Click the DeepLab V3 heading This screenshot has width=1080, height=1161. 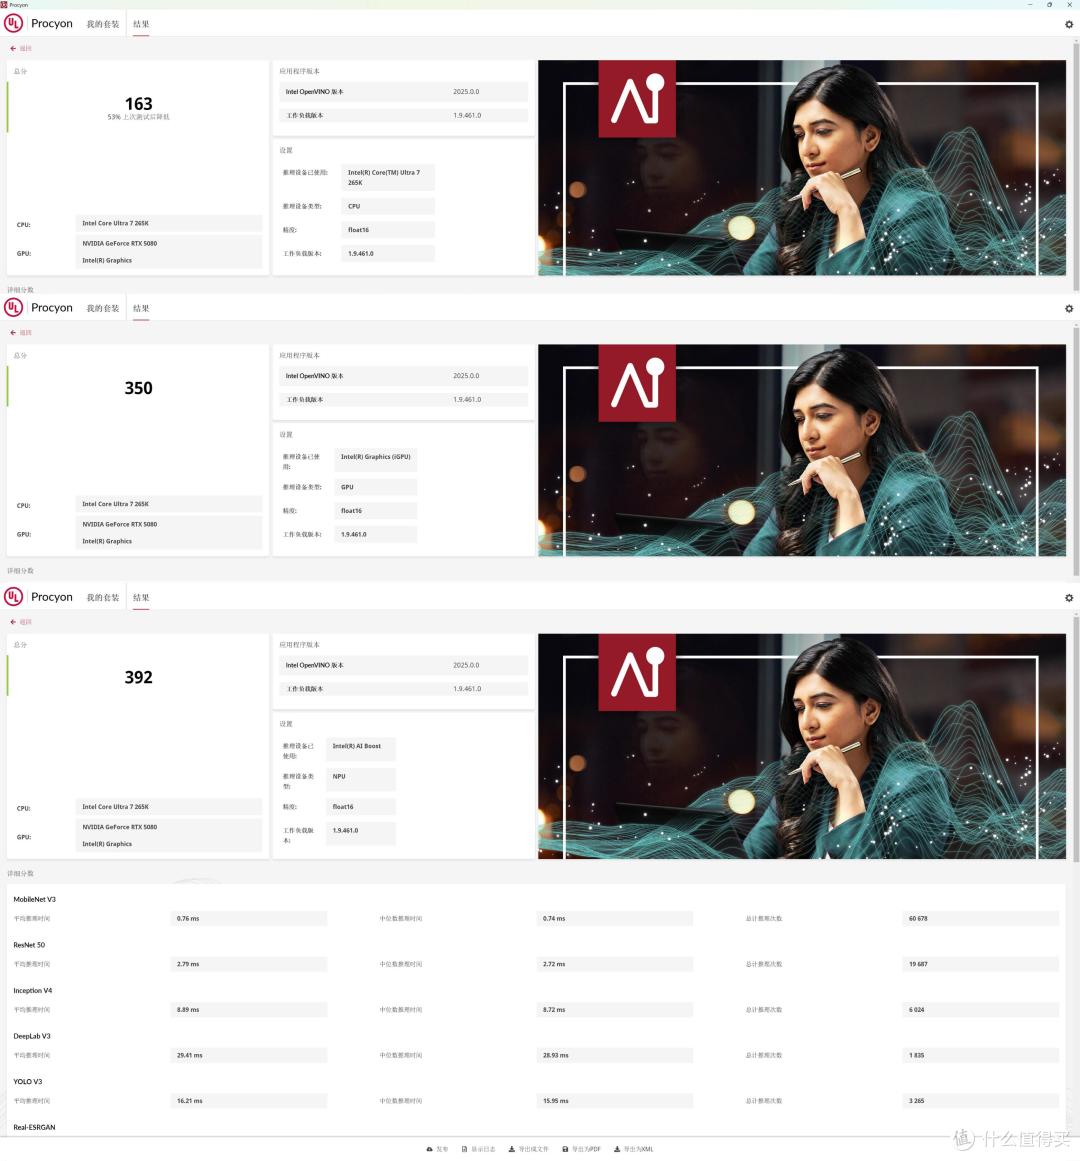(x=32, y=1037)
